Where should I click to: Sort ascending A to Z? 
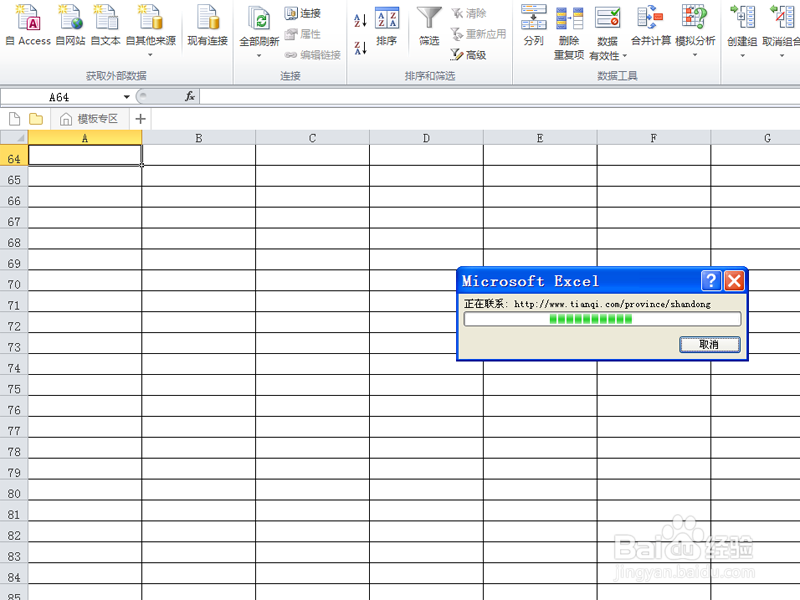(360, 20)
